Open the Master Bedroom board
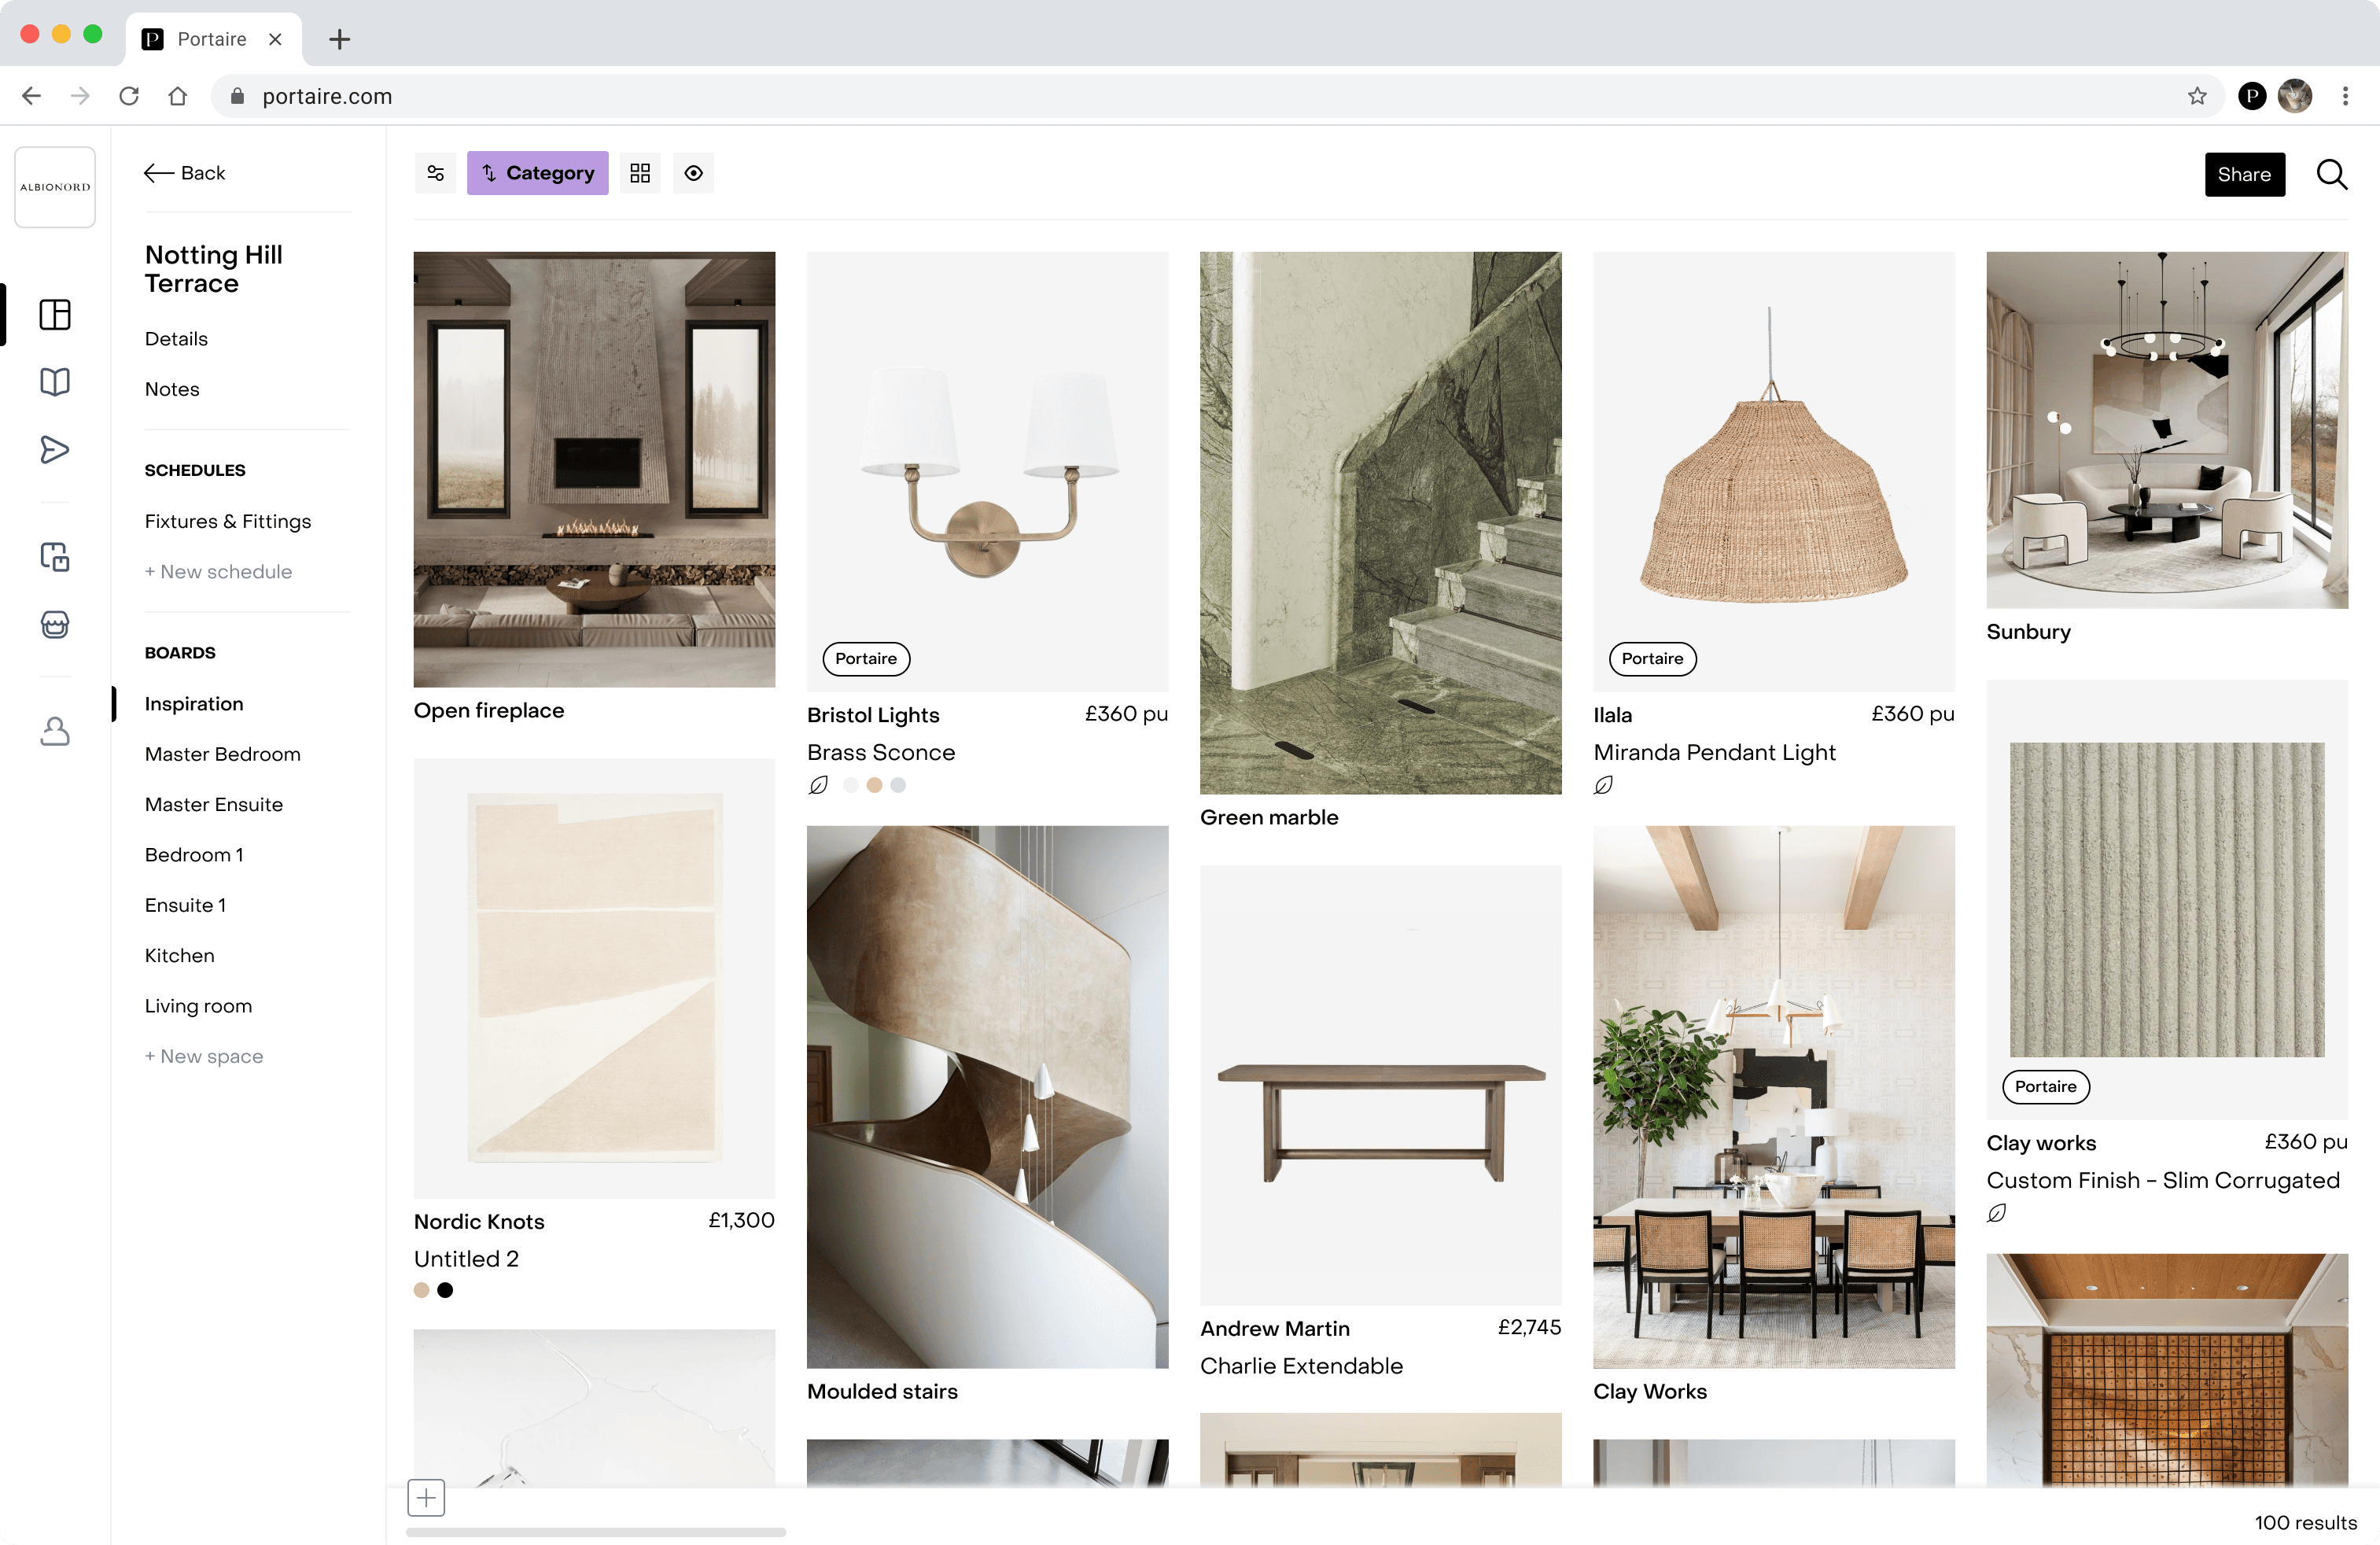Screen dimensions: 2380x1545 pyautogui.click(x=222, y=754)
